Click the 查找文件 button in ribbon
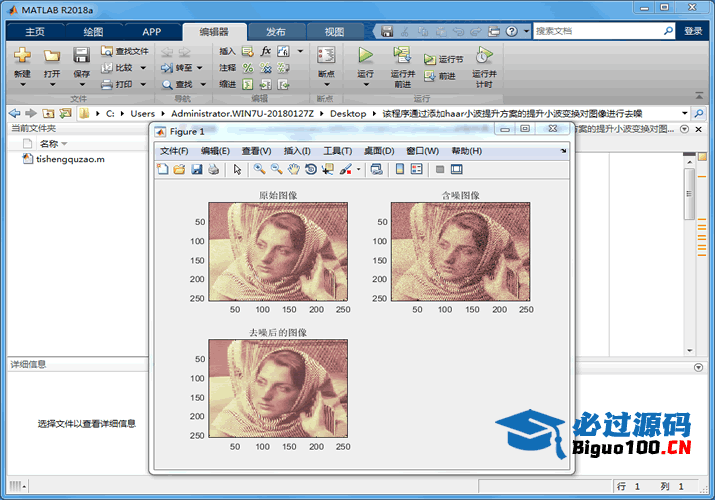This screenshot has width=715, height=500. tap(125, 51)
